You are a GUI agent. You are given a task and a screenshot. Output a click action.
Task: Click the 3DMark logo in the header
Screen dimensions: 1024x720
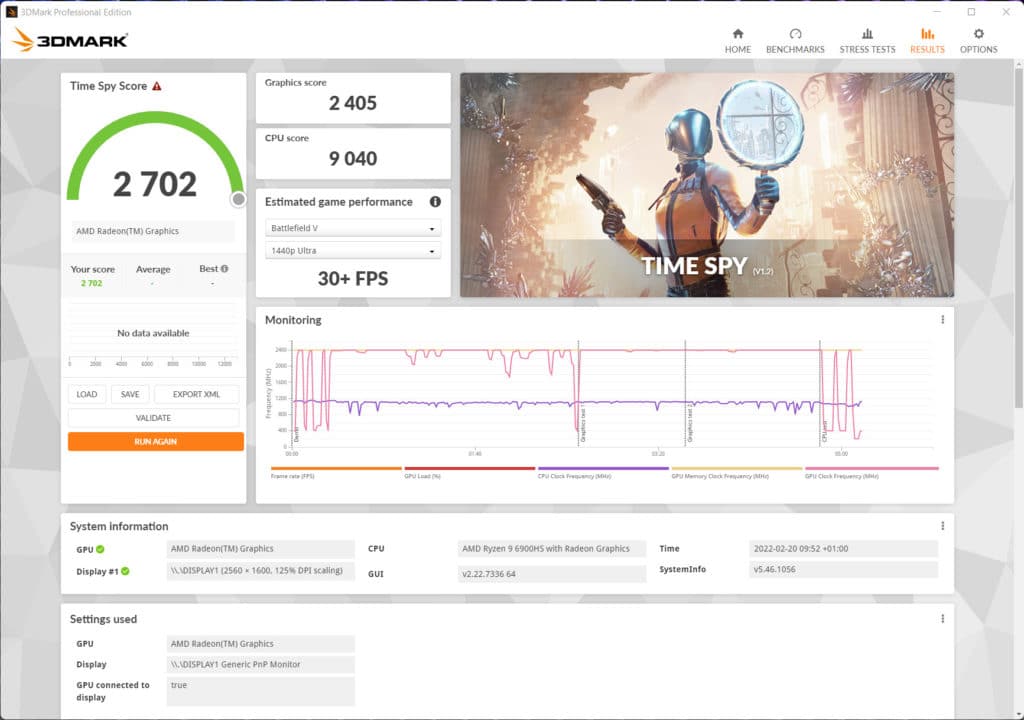tap(70, 40)
